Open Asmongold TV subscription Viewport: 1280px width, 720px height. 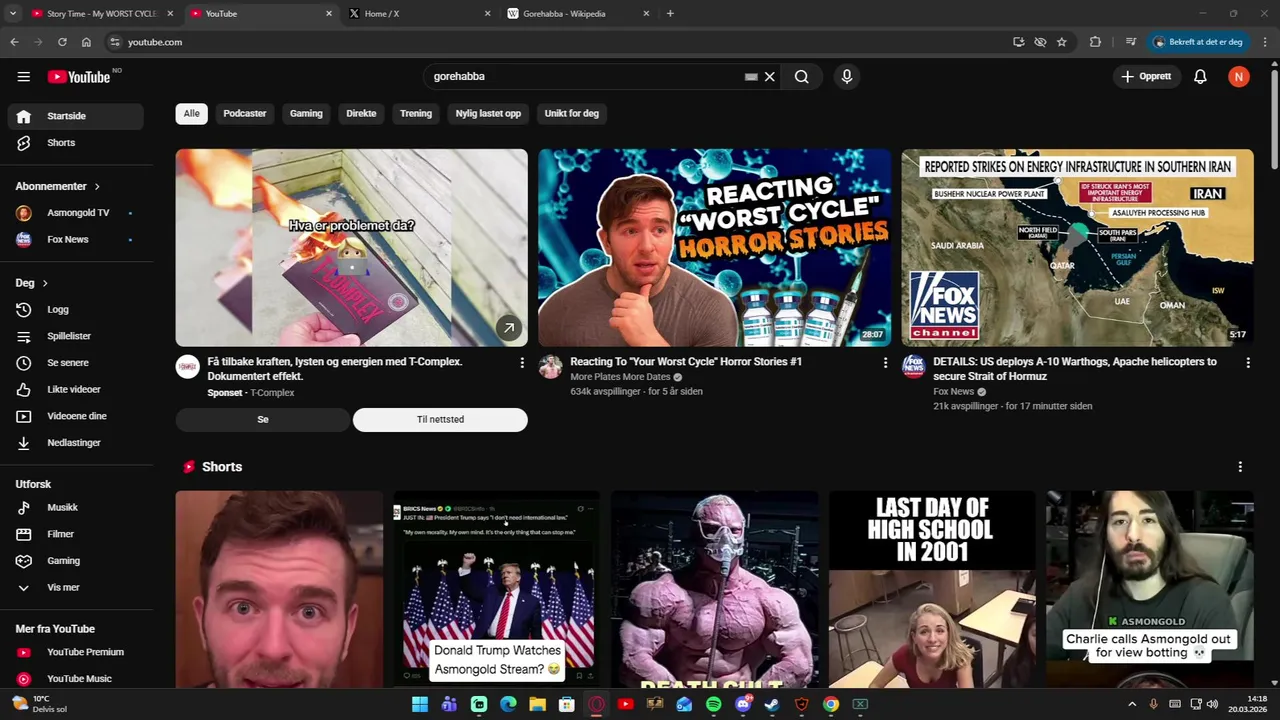pos(76,213)
